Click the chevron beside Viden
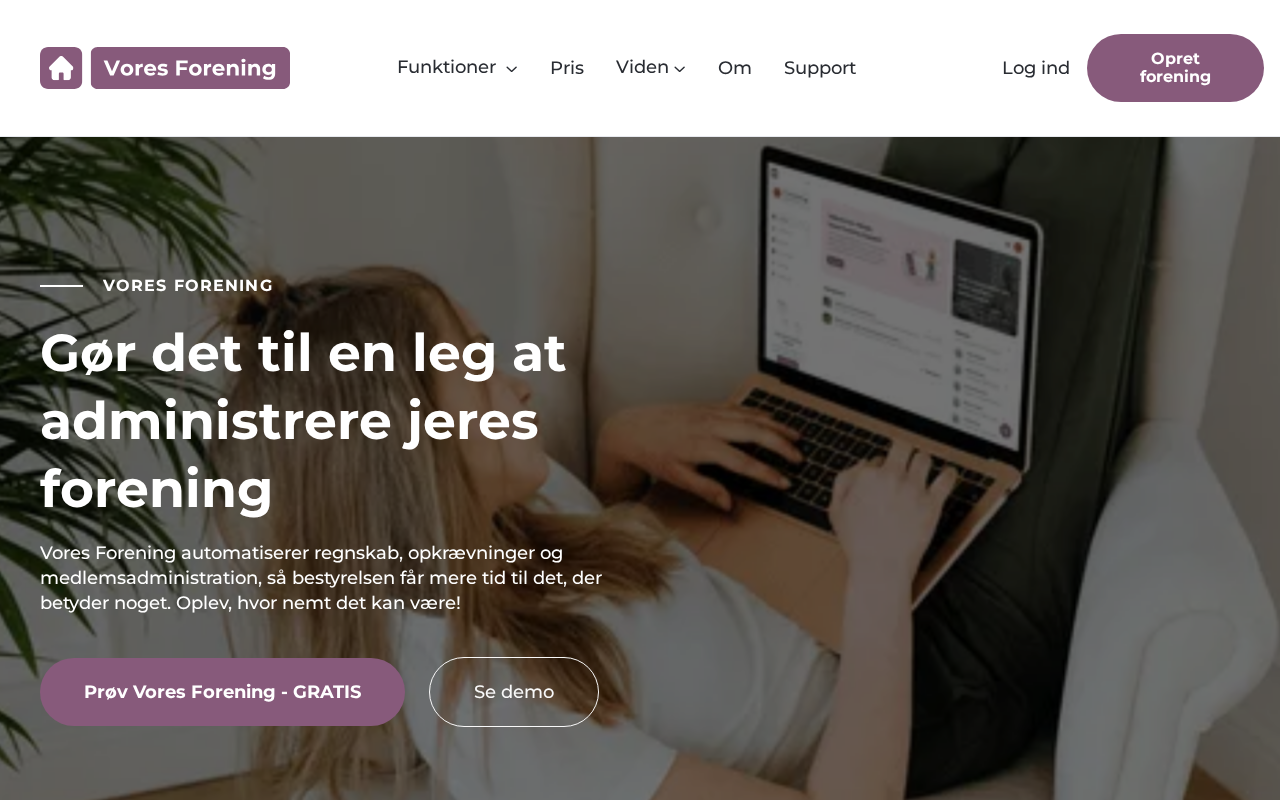1280x800 pixels. (680, 69)
